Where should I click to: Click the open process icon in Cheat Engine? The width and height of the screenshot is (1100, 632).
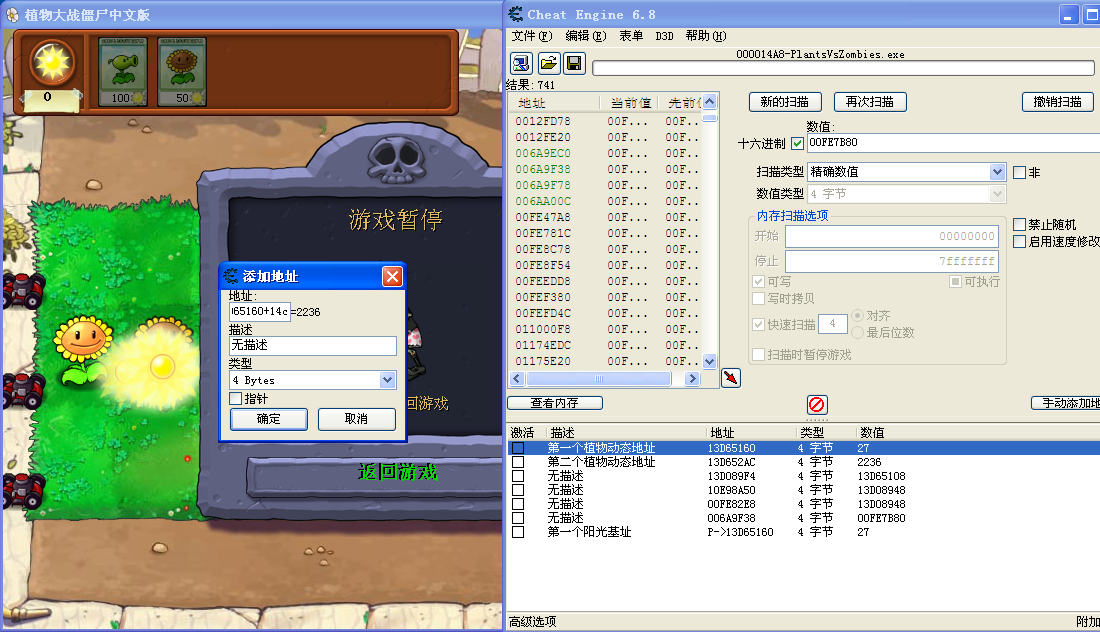521,64
